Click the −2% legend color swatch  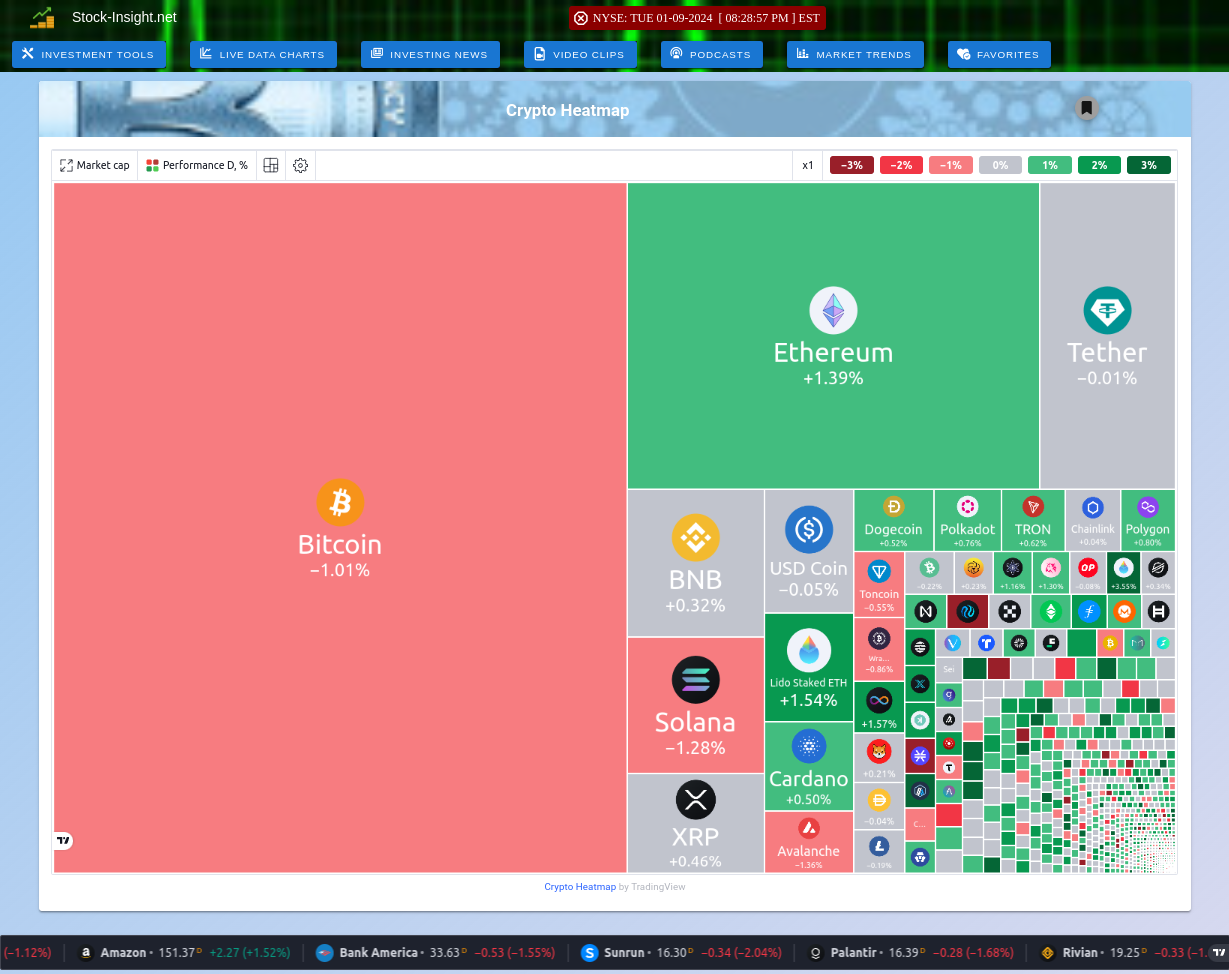coord(901,165)
